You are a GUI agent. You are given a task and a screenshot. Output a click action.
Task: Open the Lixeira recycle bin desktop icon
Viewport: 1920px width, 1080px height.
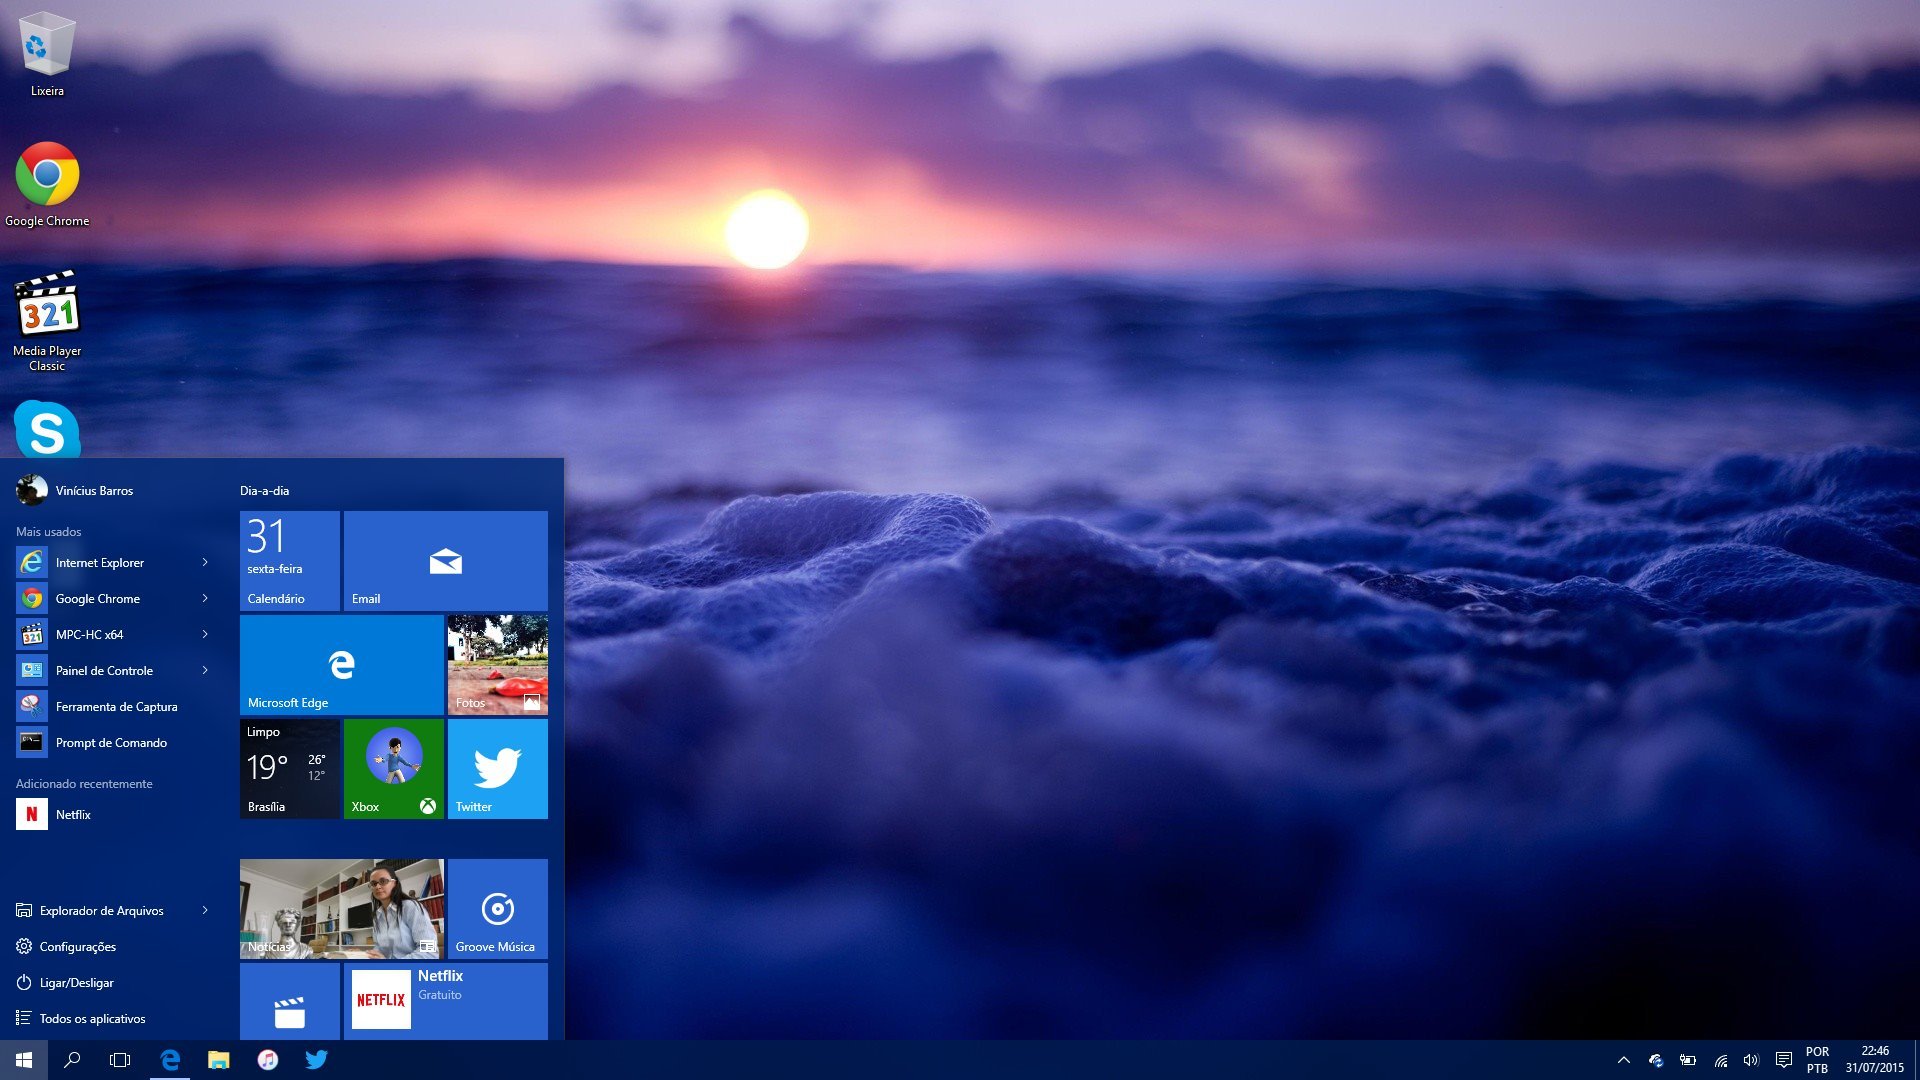pos(47,54)
